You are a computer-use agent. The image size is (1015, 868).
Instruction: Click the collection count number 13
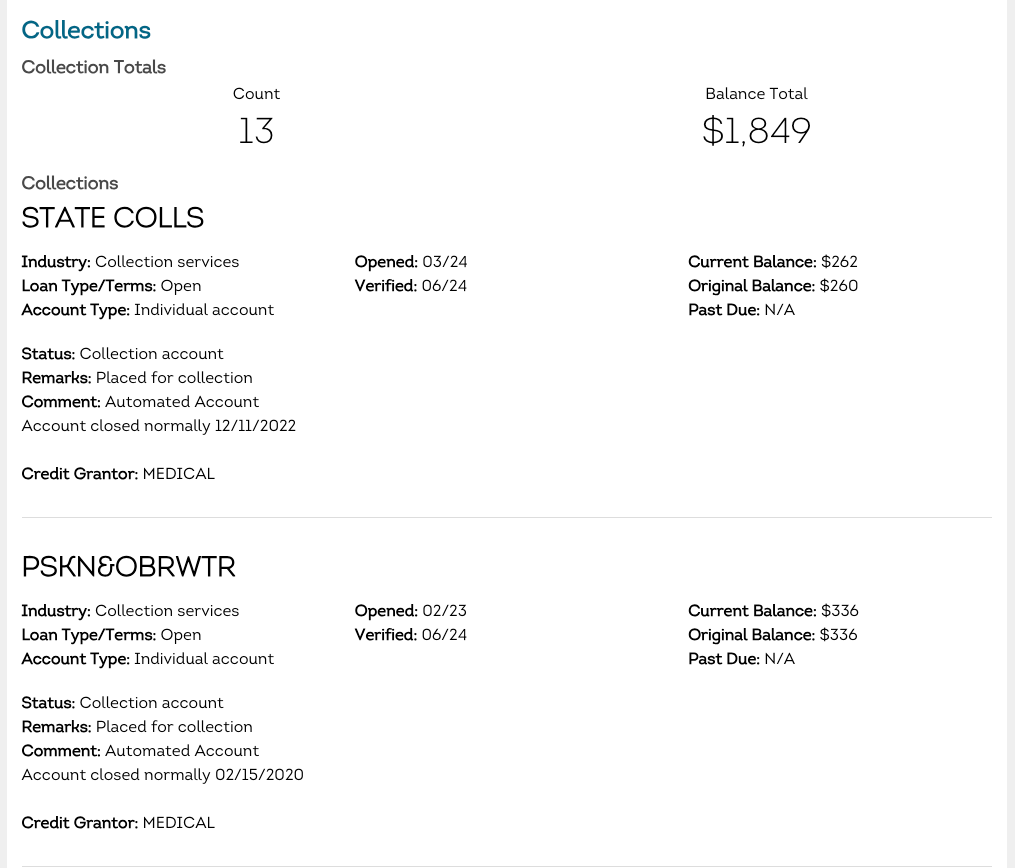(x=256, y=131)
